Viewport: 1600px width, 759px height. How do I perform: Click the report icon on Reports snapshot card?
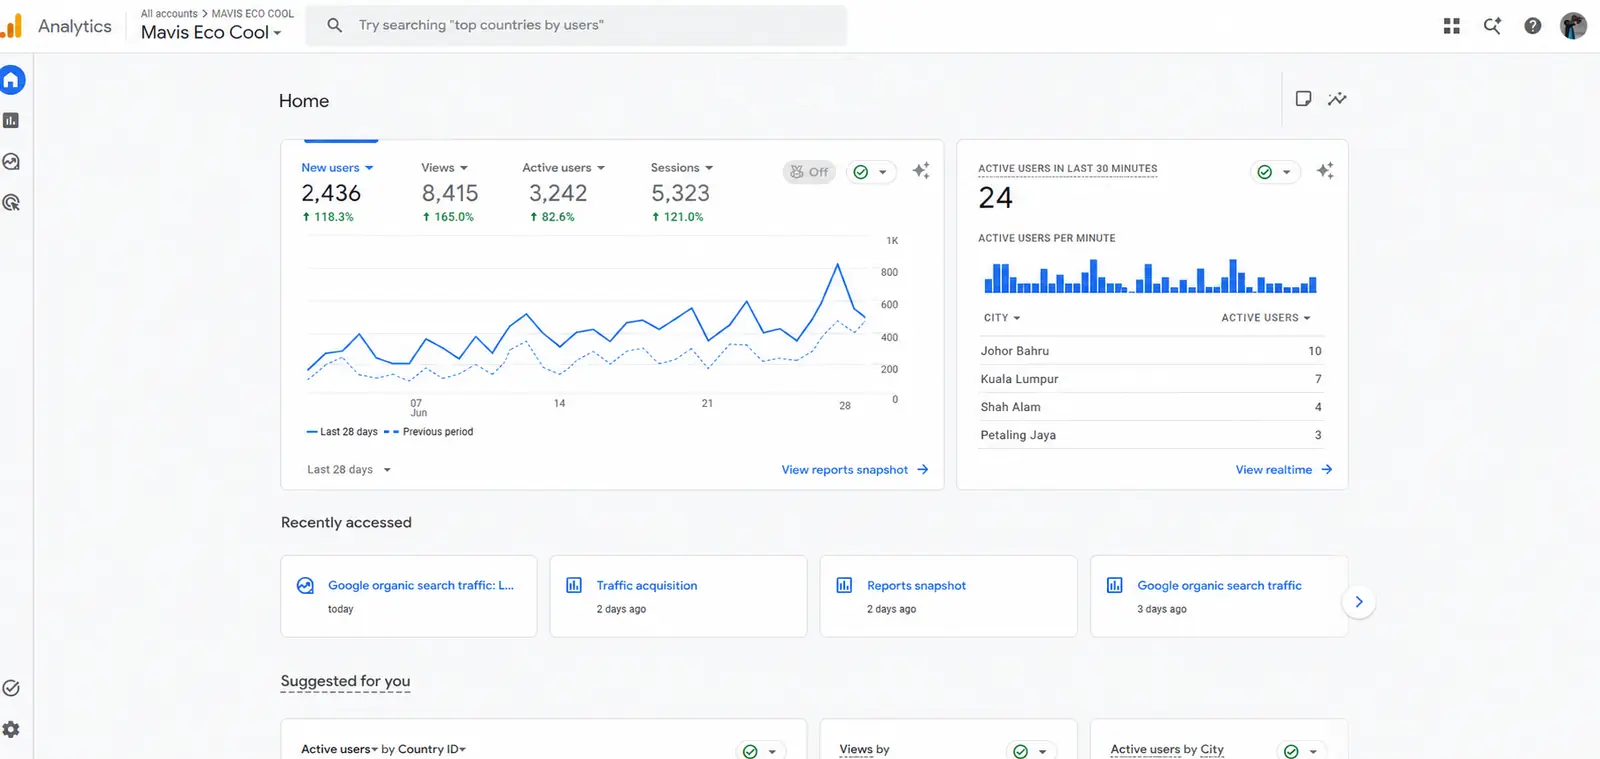point(844,585)
